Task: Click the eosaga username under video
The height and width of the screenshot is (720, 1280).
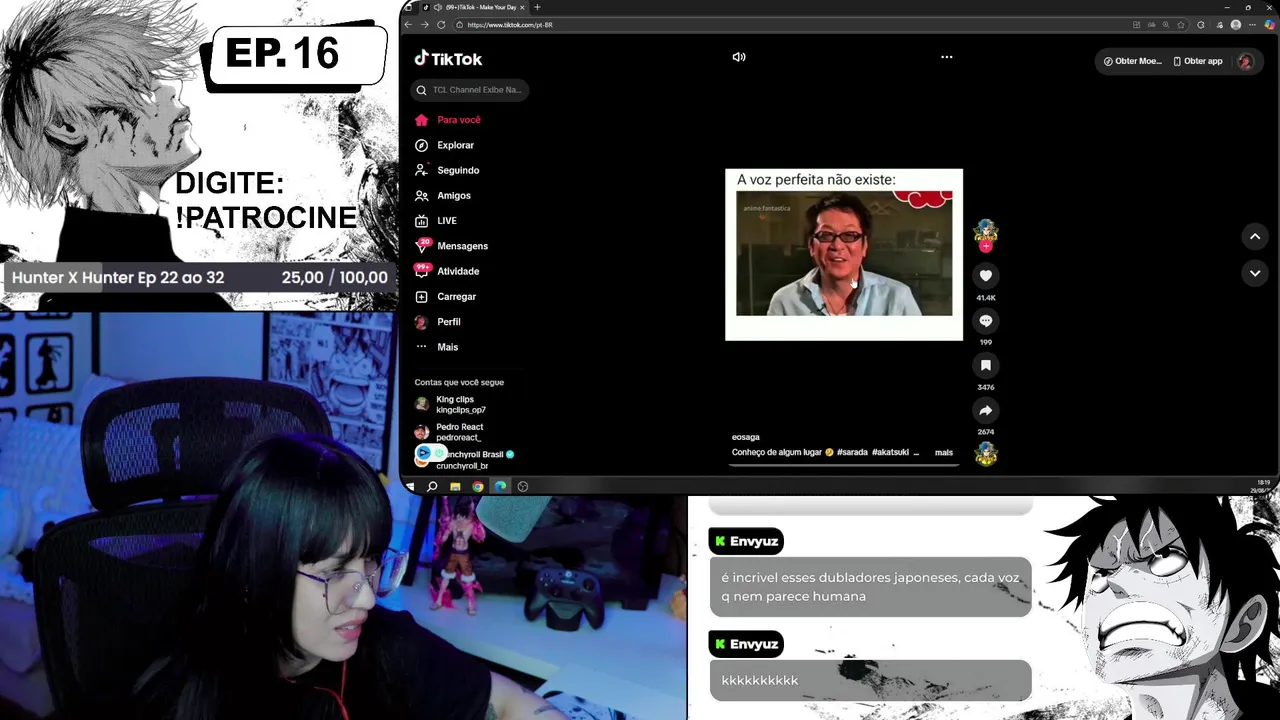Action: 746,437
